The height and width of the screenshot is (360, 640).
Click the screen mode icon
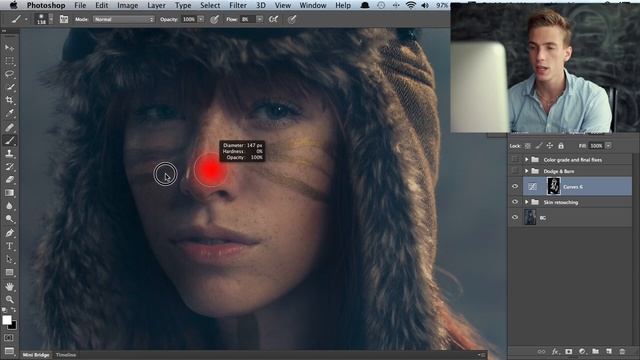9,351
